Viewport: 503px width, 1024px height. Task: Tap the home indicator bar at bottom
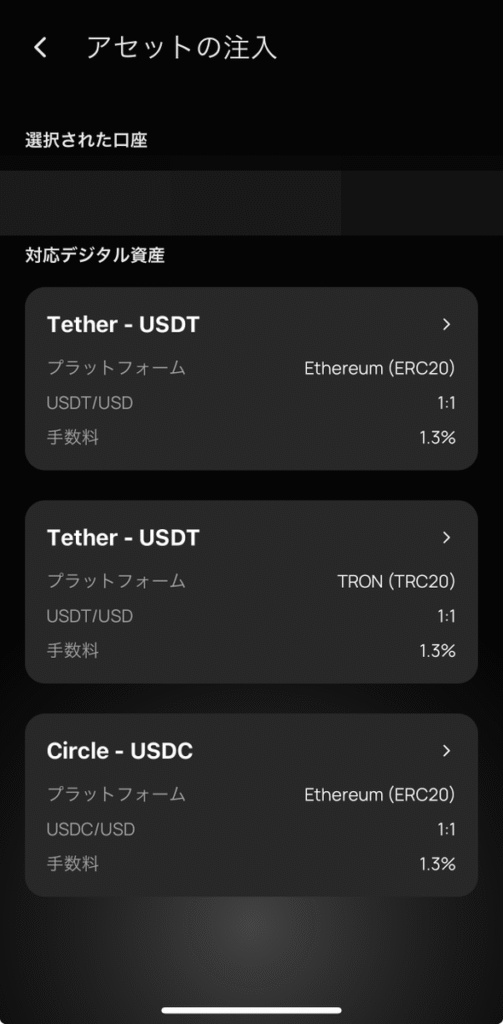pos(252,1010)
